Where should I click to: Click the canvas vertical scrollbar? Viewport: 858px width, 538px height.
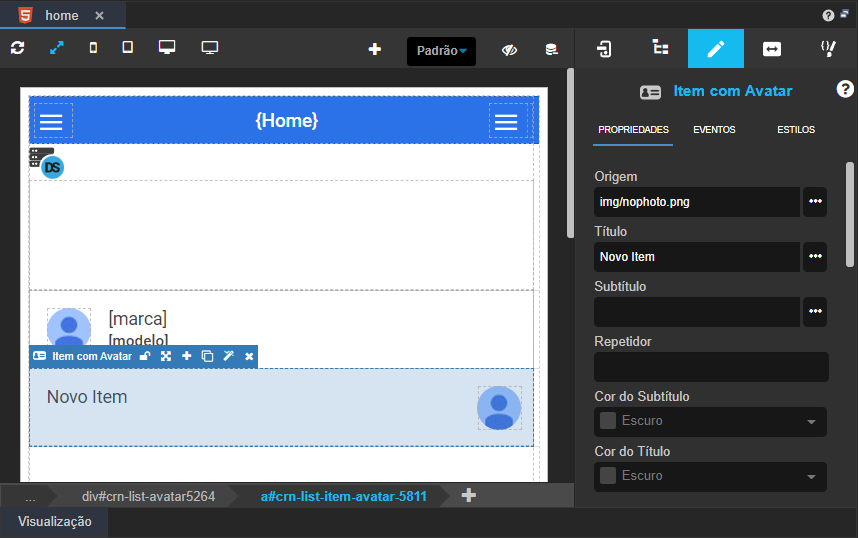point(570,153)
